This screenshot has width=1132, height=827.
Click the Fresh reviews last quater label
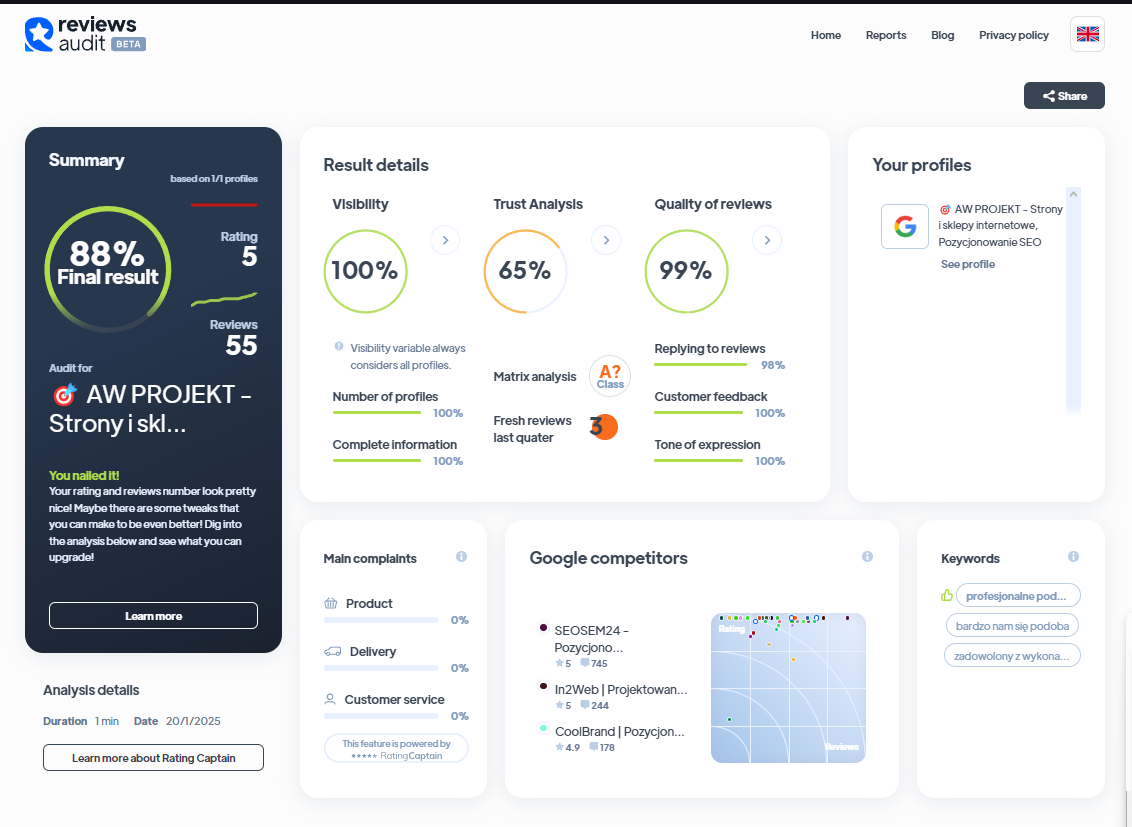tap(532, 429)
